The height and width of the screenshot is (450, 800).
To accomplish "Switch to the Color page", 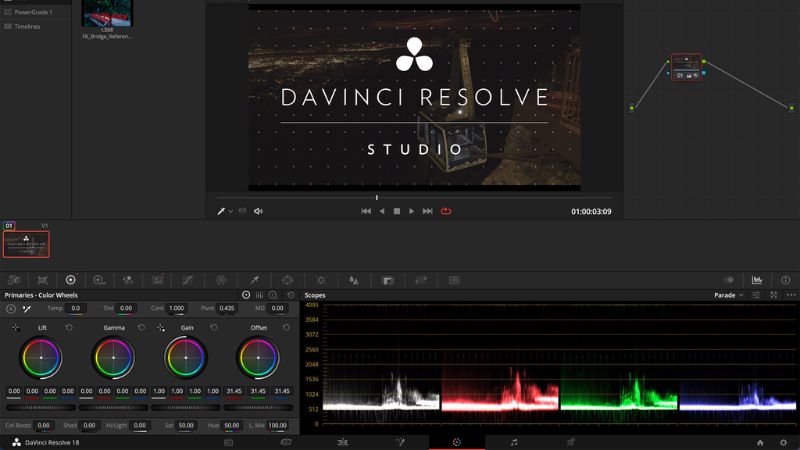I will (x=457, y=442).
